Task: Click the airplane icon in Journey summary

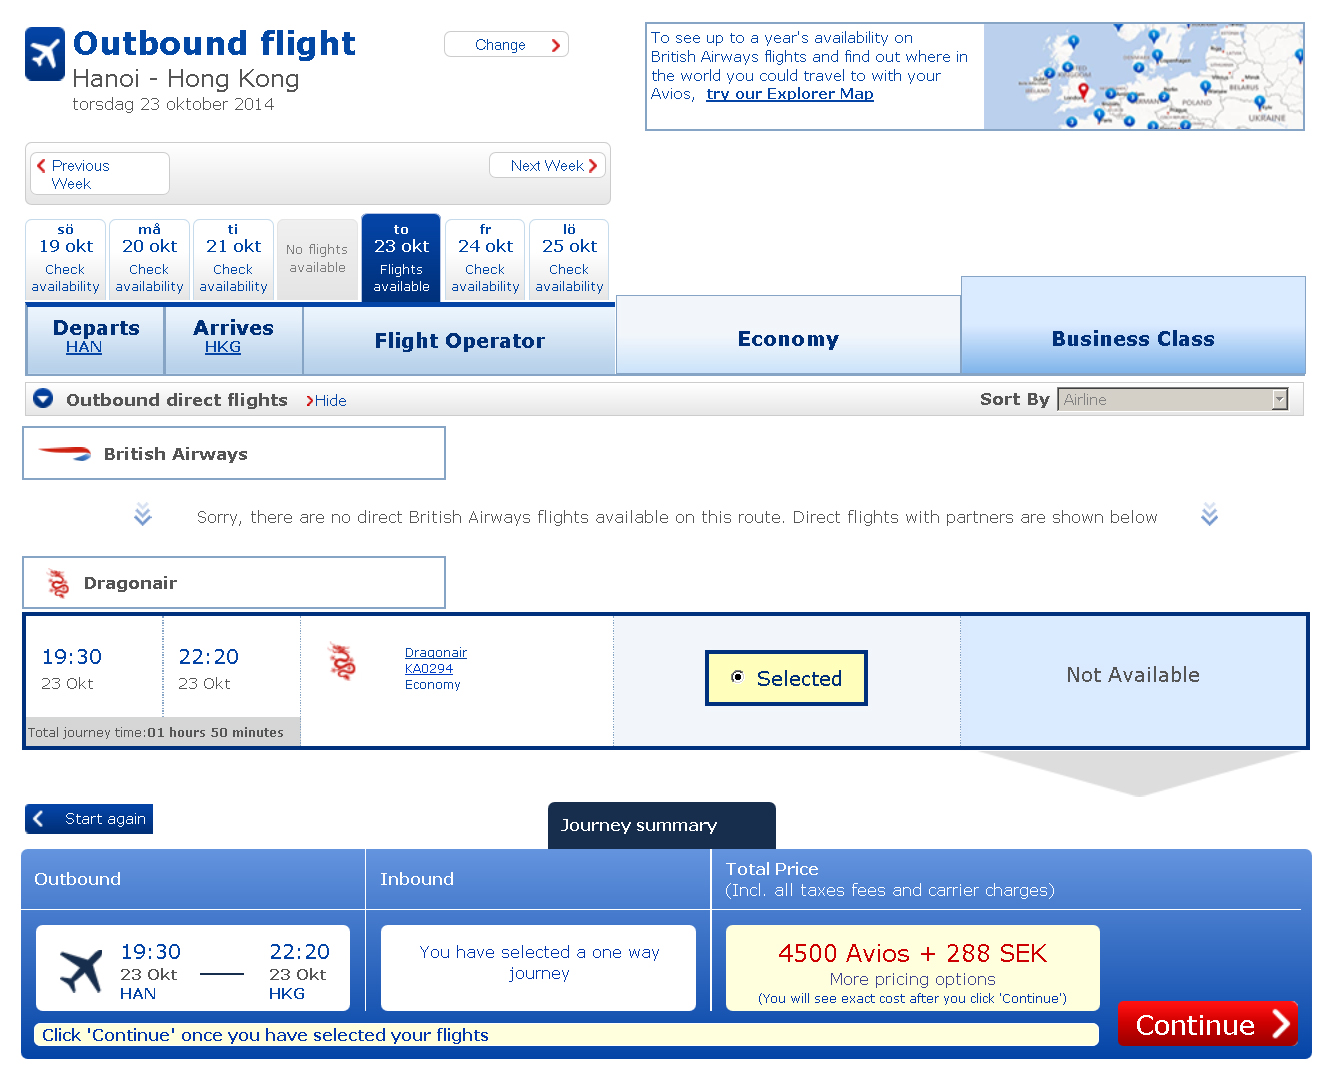Action: pos(81,970)
